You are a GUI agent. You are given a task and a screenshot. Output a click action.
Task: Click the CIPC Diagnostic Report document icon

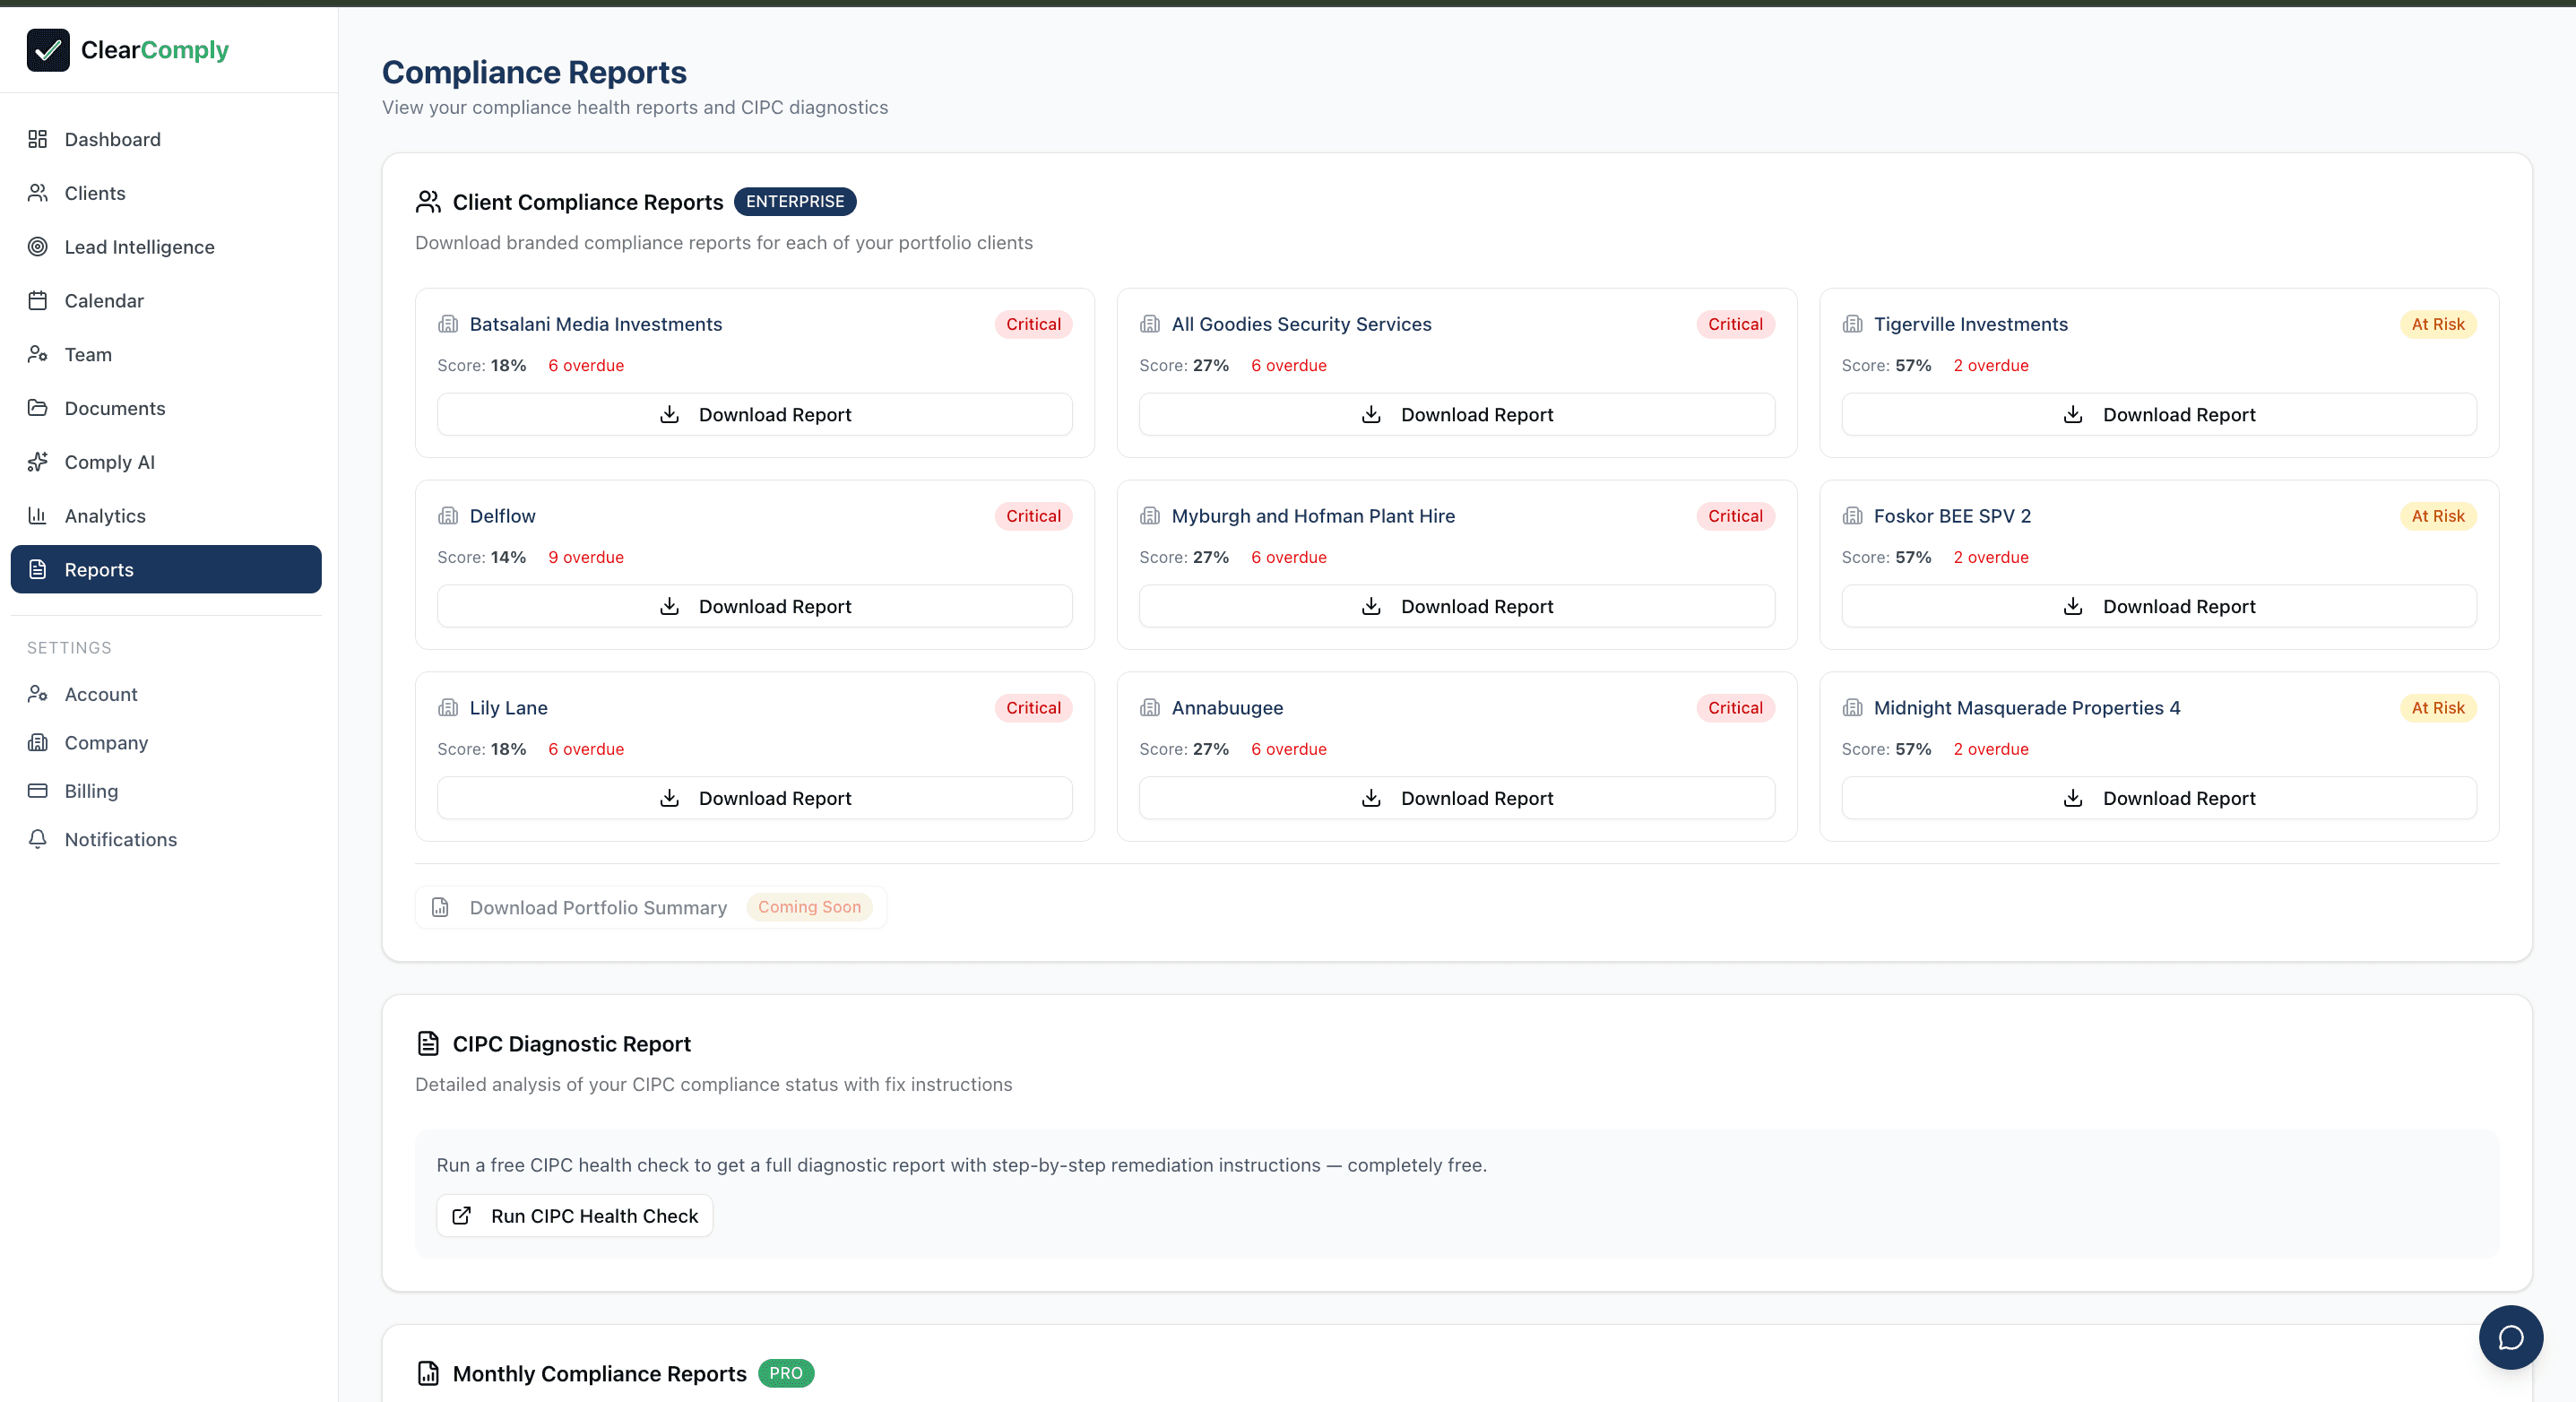428,1044
